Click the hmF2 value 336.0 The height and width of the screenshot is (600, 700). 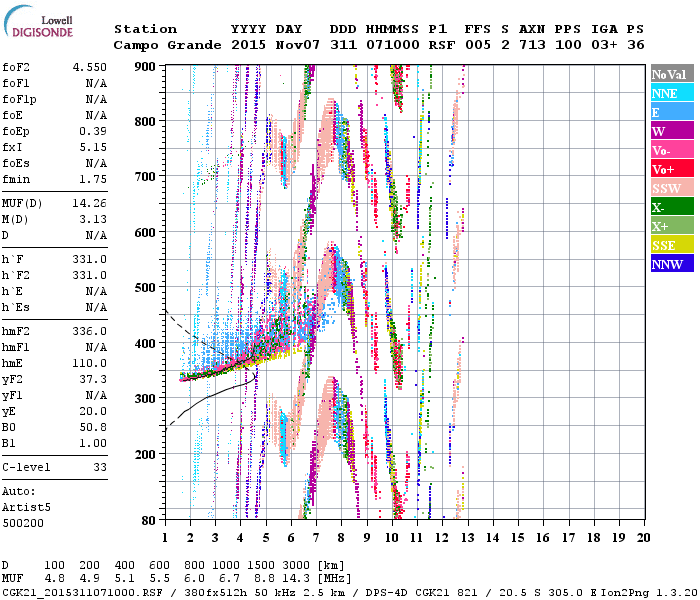coord(90,331)
